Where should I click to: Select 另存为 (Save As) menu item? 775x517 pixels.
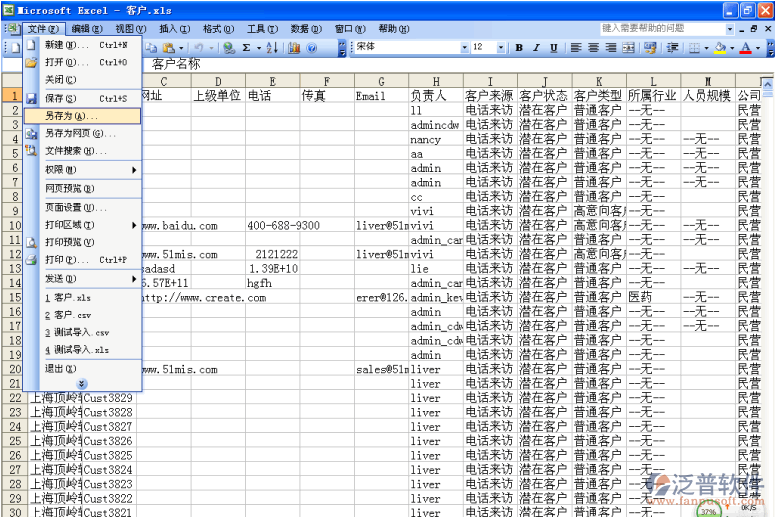click(70, 116)
